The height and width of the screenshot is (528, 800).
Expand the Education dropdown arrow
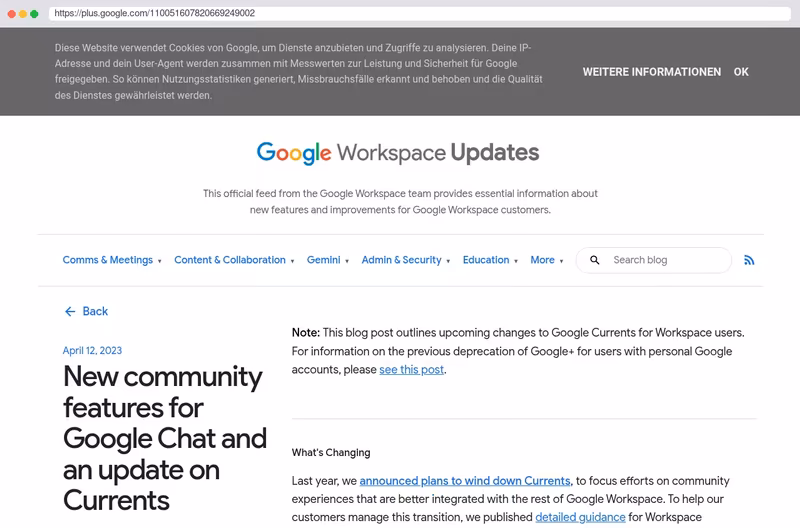point(516,261)
